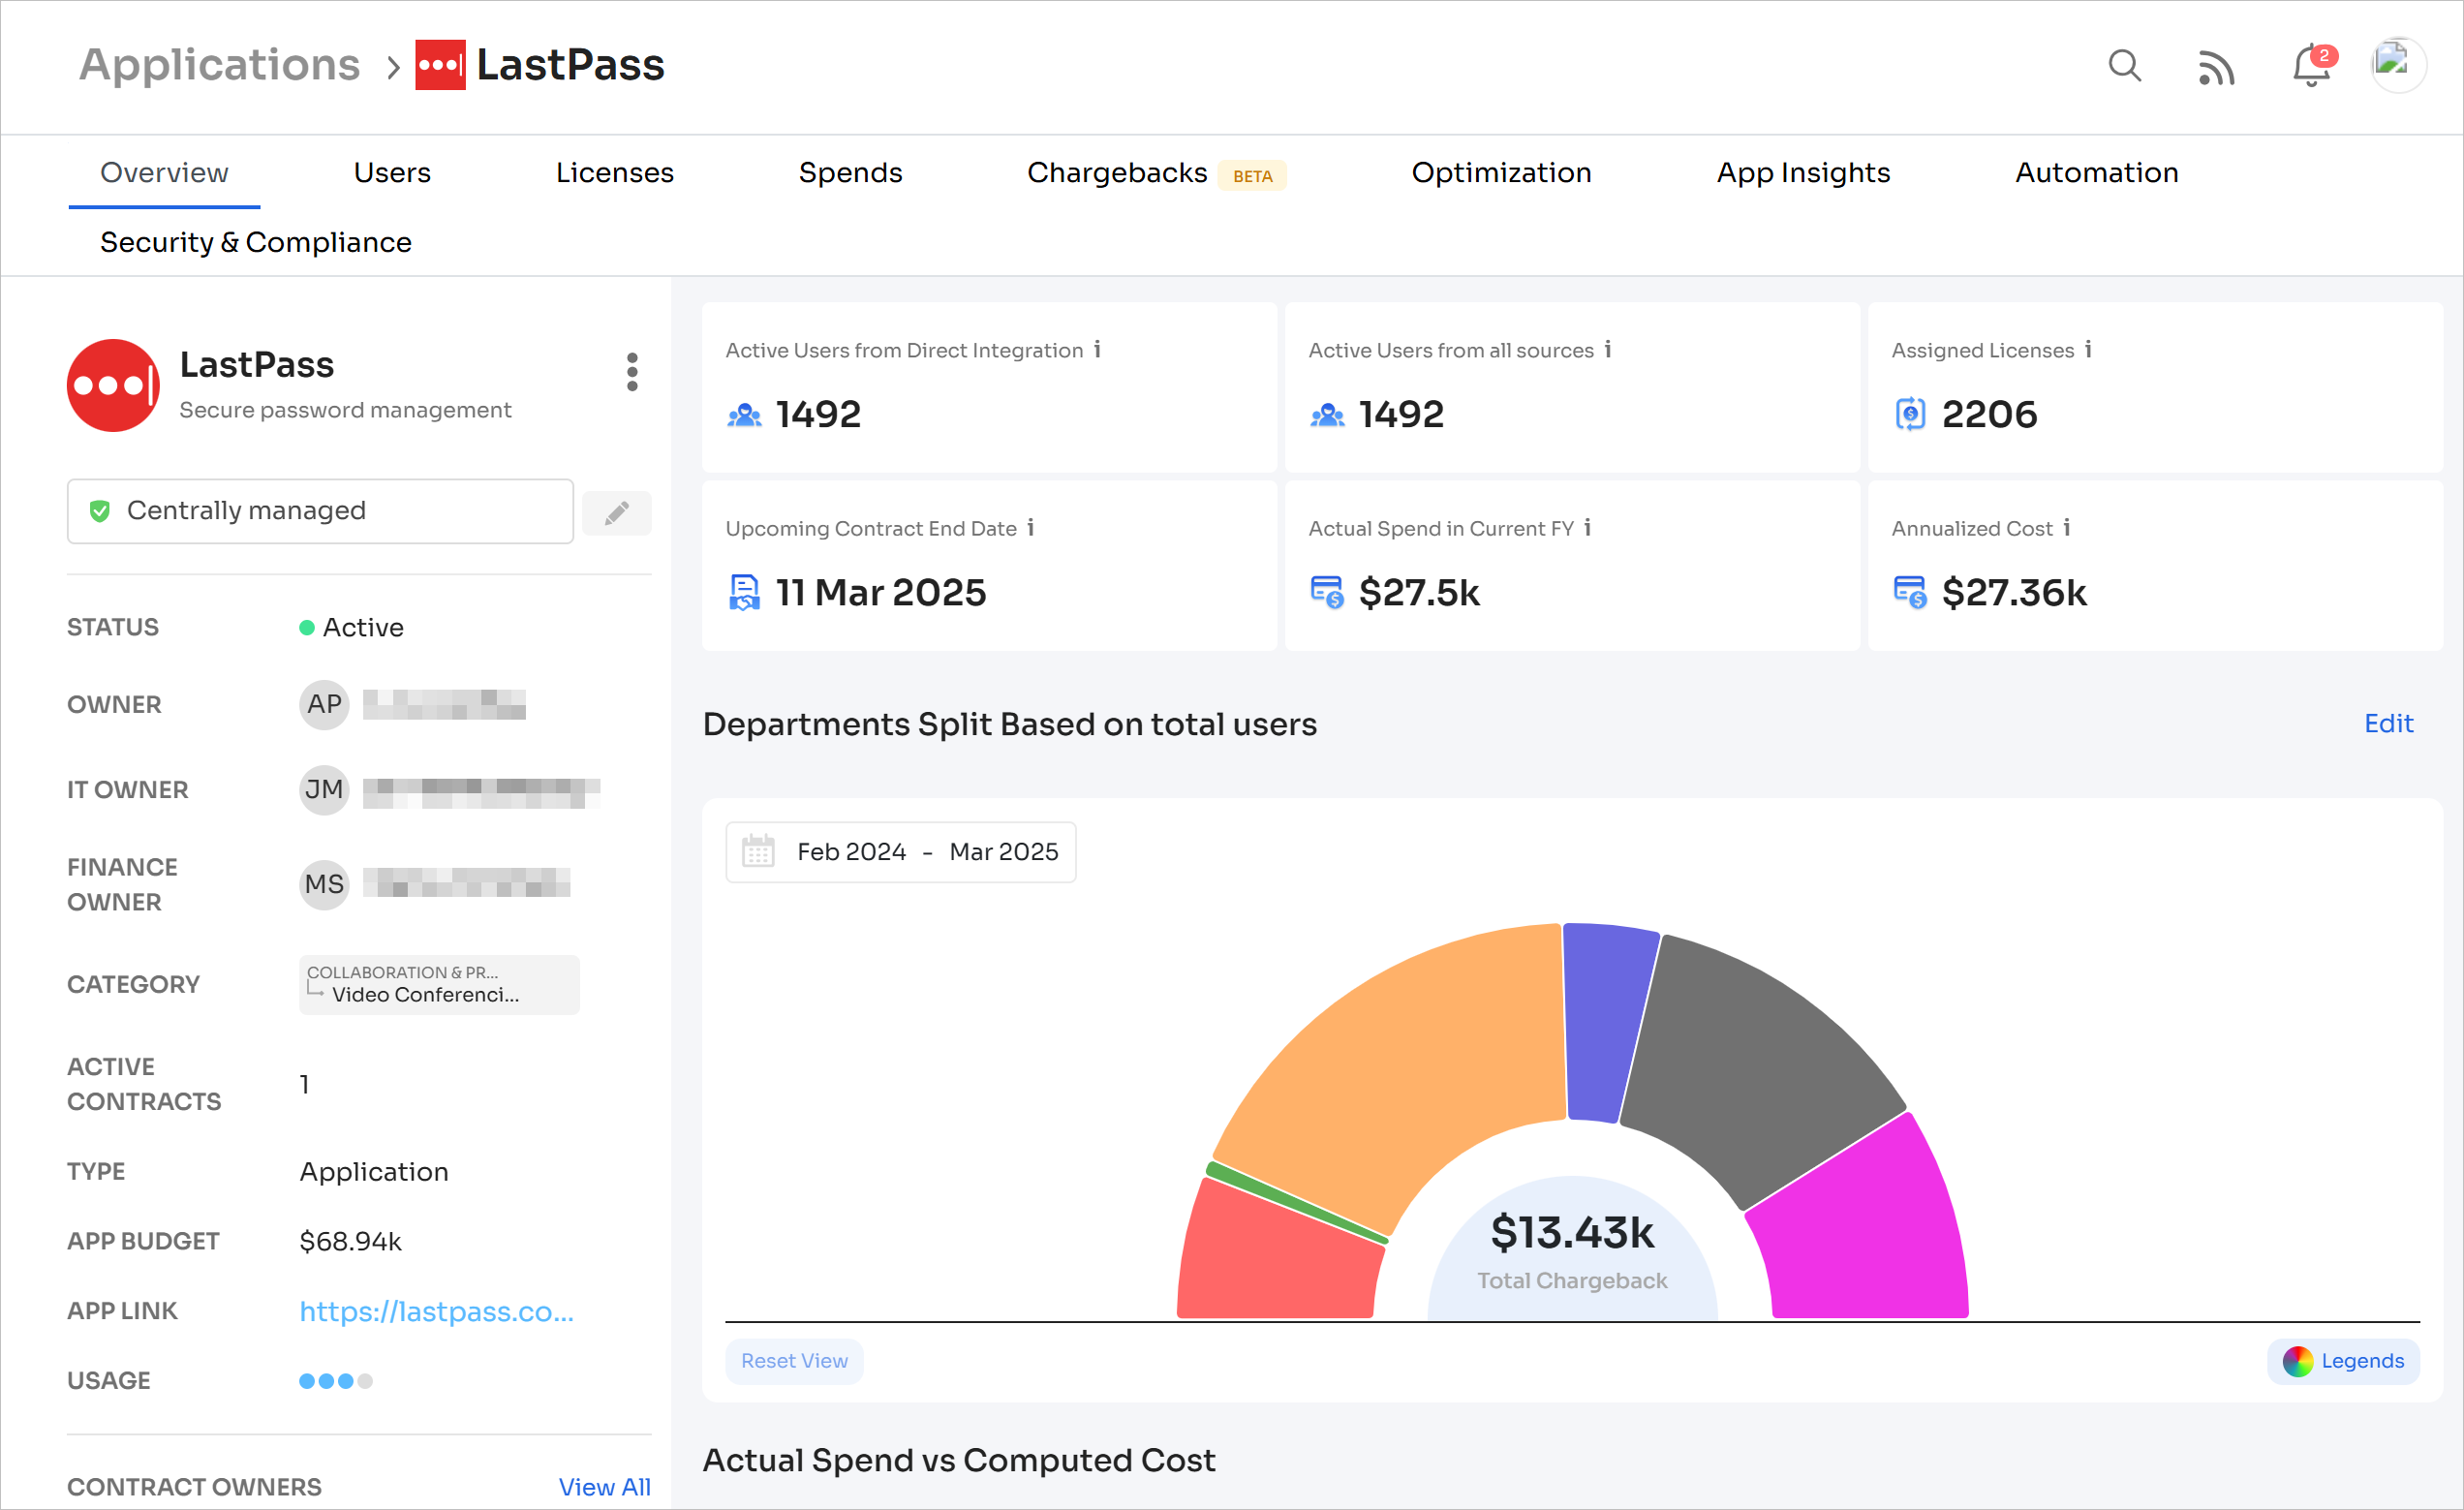Go to the Chargebacks tab
The width and height of the screenshot is (2464, 1510).
1117,173
